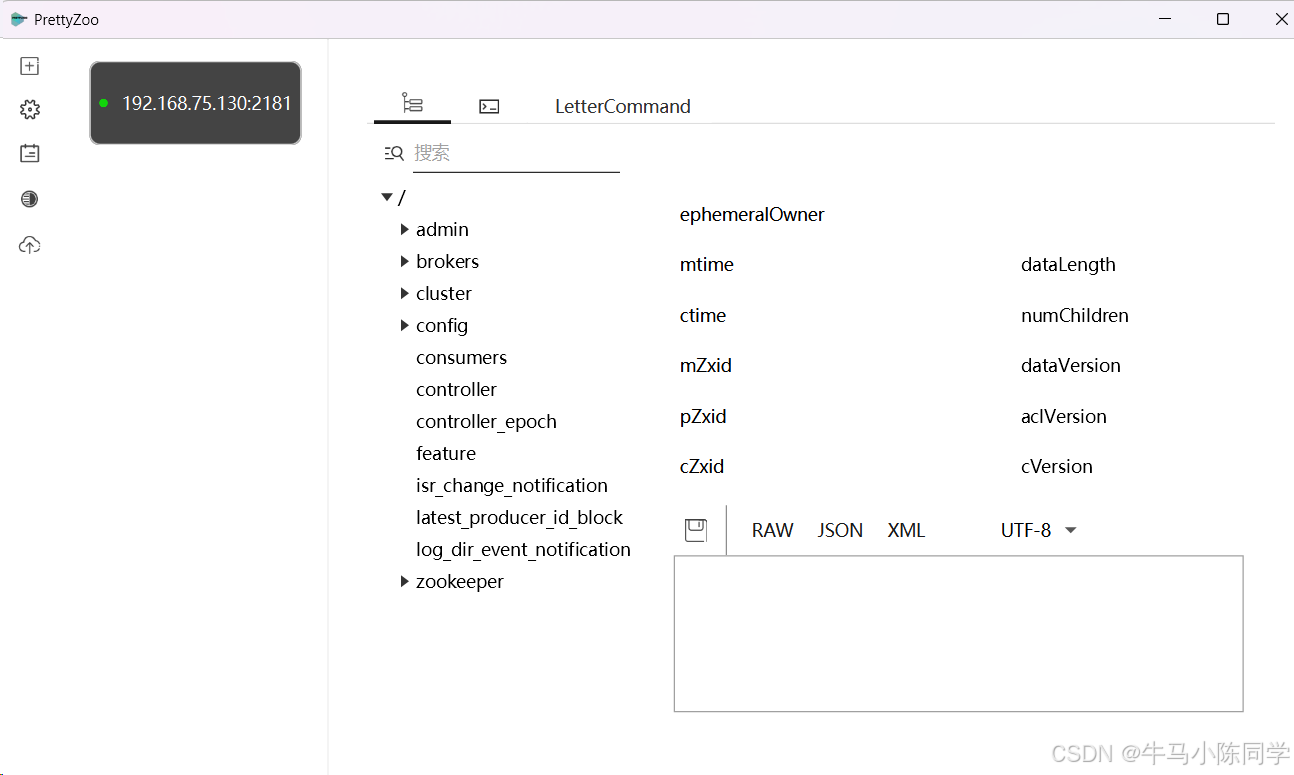Click the search filter icon beside search box
The height and width of the screenshot is (775, 1294).
pos(394,153)
